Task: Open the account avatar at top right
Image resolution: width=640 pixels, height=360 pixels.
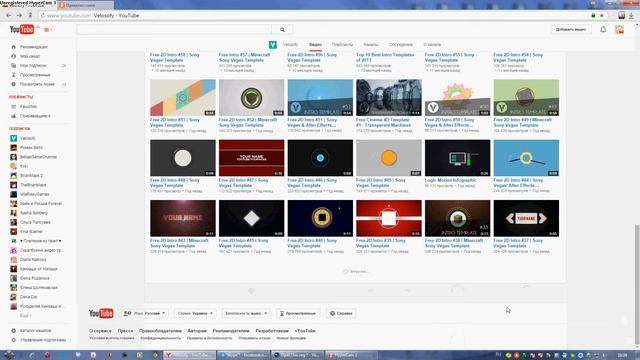Action: (619, 29)
